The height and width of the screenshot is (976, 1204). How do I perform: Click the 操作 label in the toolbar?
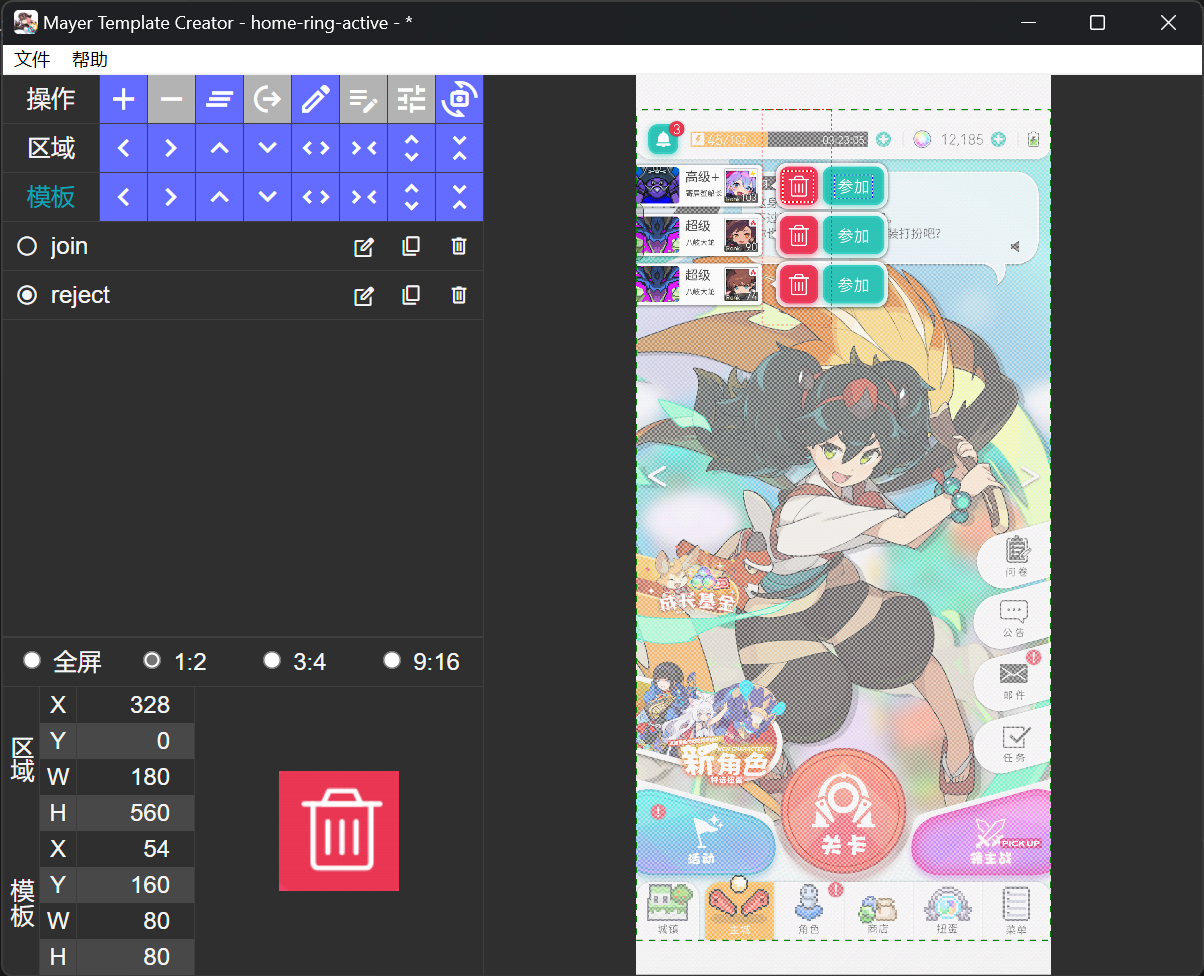pos(51,99)
